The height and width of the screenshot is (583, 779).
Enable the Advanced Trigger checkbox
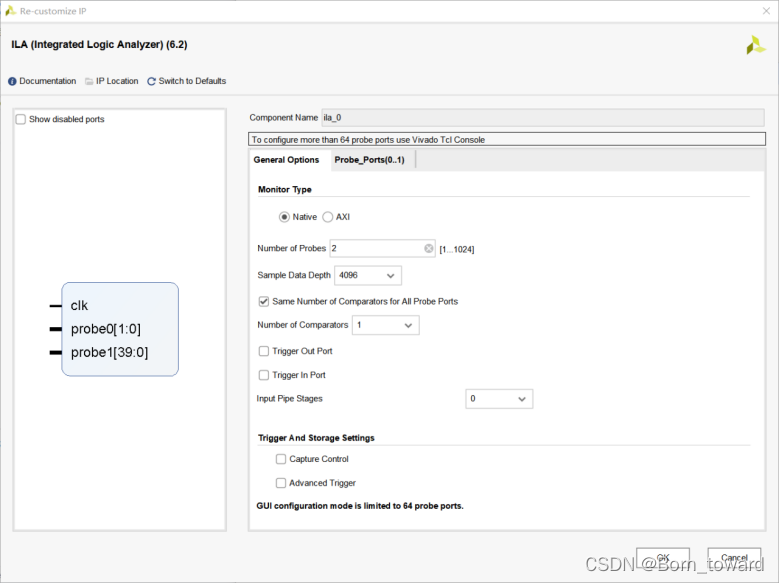click(x=281, y=483)
